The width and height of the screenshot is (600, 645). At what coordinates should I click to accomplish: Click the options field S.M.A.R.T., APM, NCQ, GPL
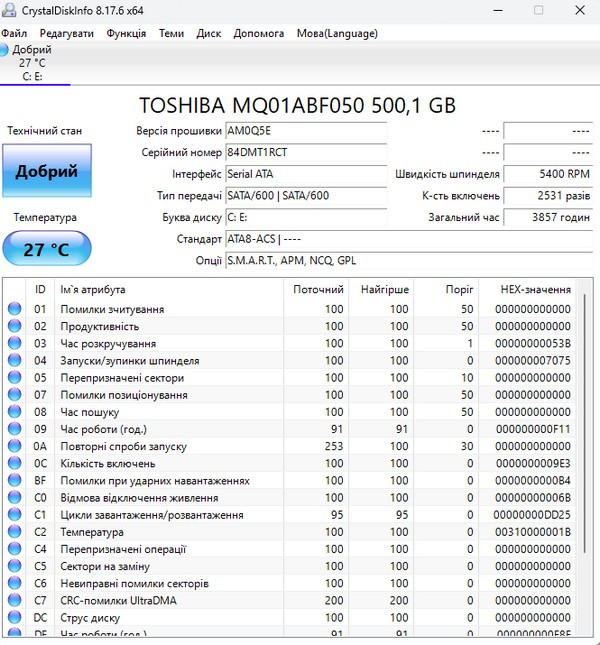(x=409, y=260)
